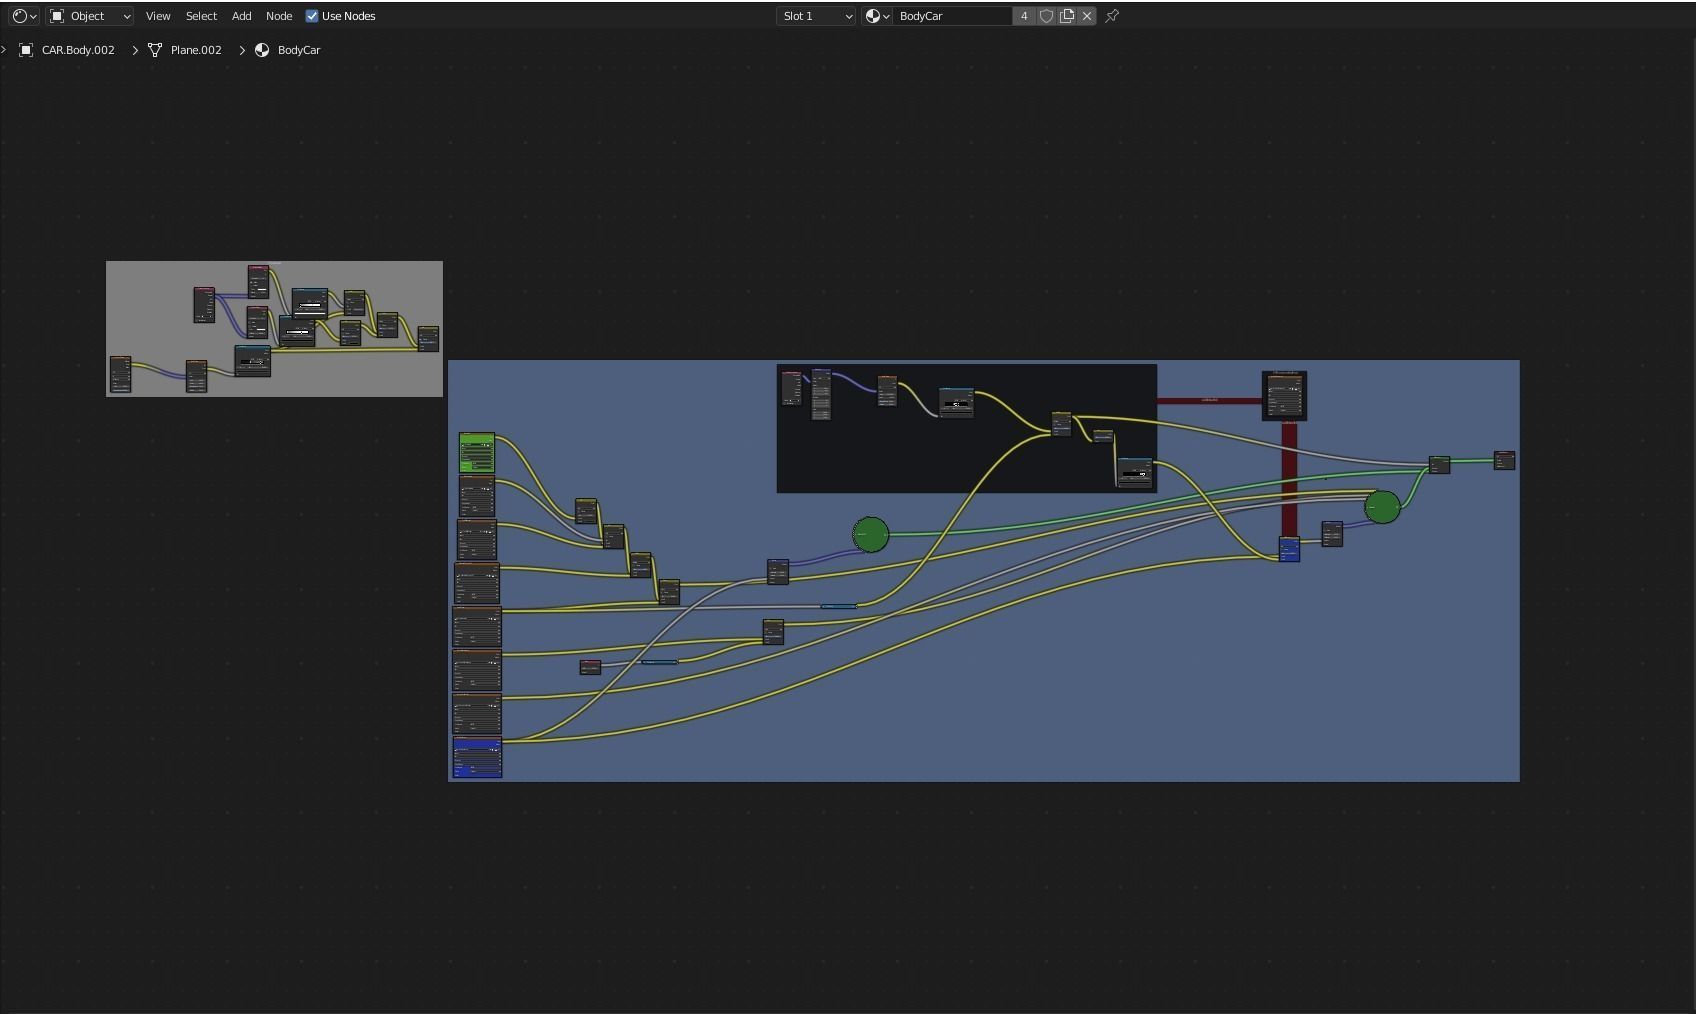Toggle the pin icon in the header
Viewport: 1696px width, 1014px height.
[1112, 16]
